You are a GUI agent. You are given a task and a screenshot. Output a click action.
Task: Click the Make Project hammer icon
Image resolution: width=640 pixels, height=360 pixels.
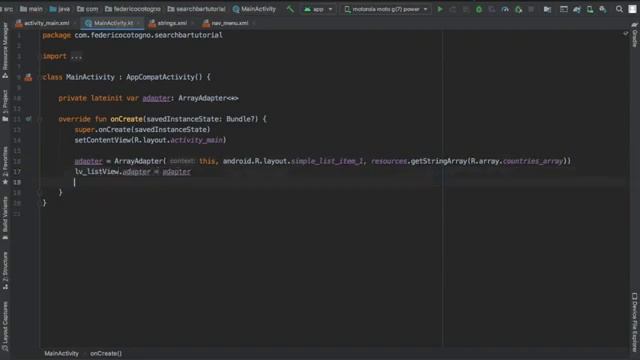[290, 9]
